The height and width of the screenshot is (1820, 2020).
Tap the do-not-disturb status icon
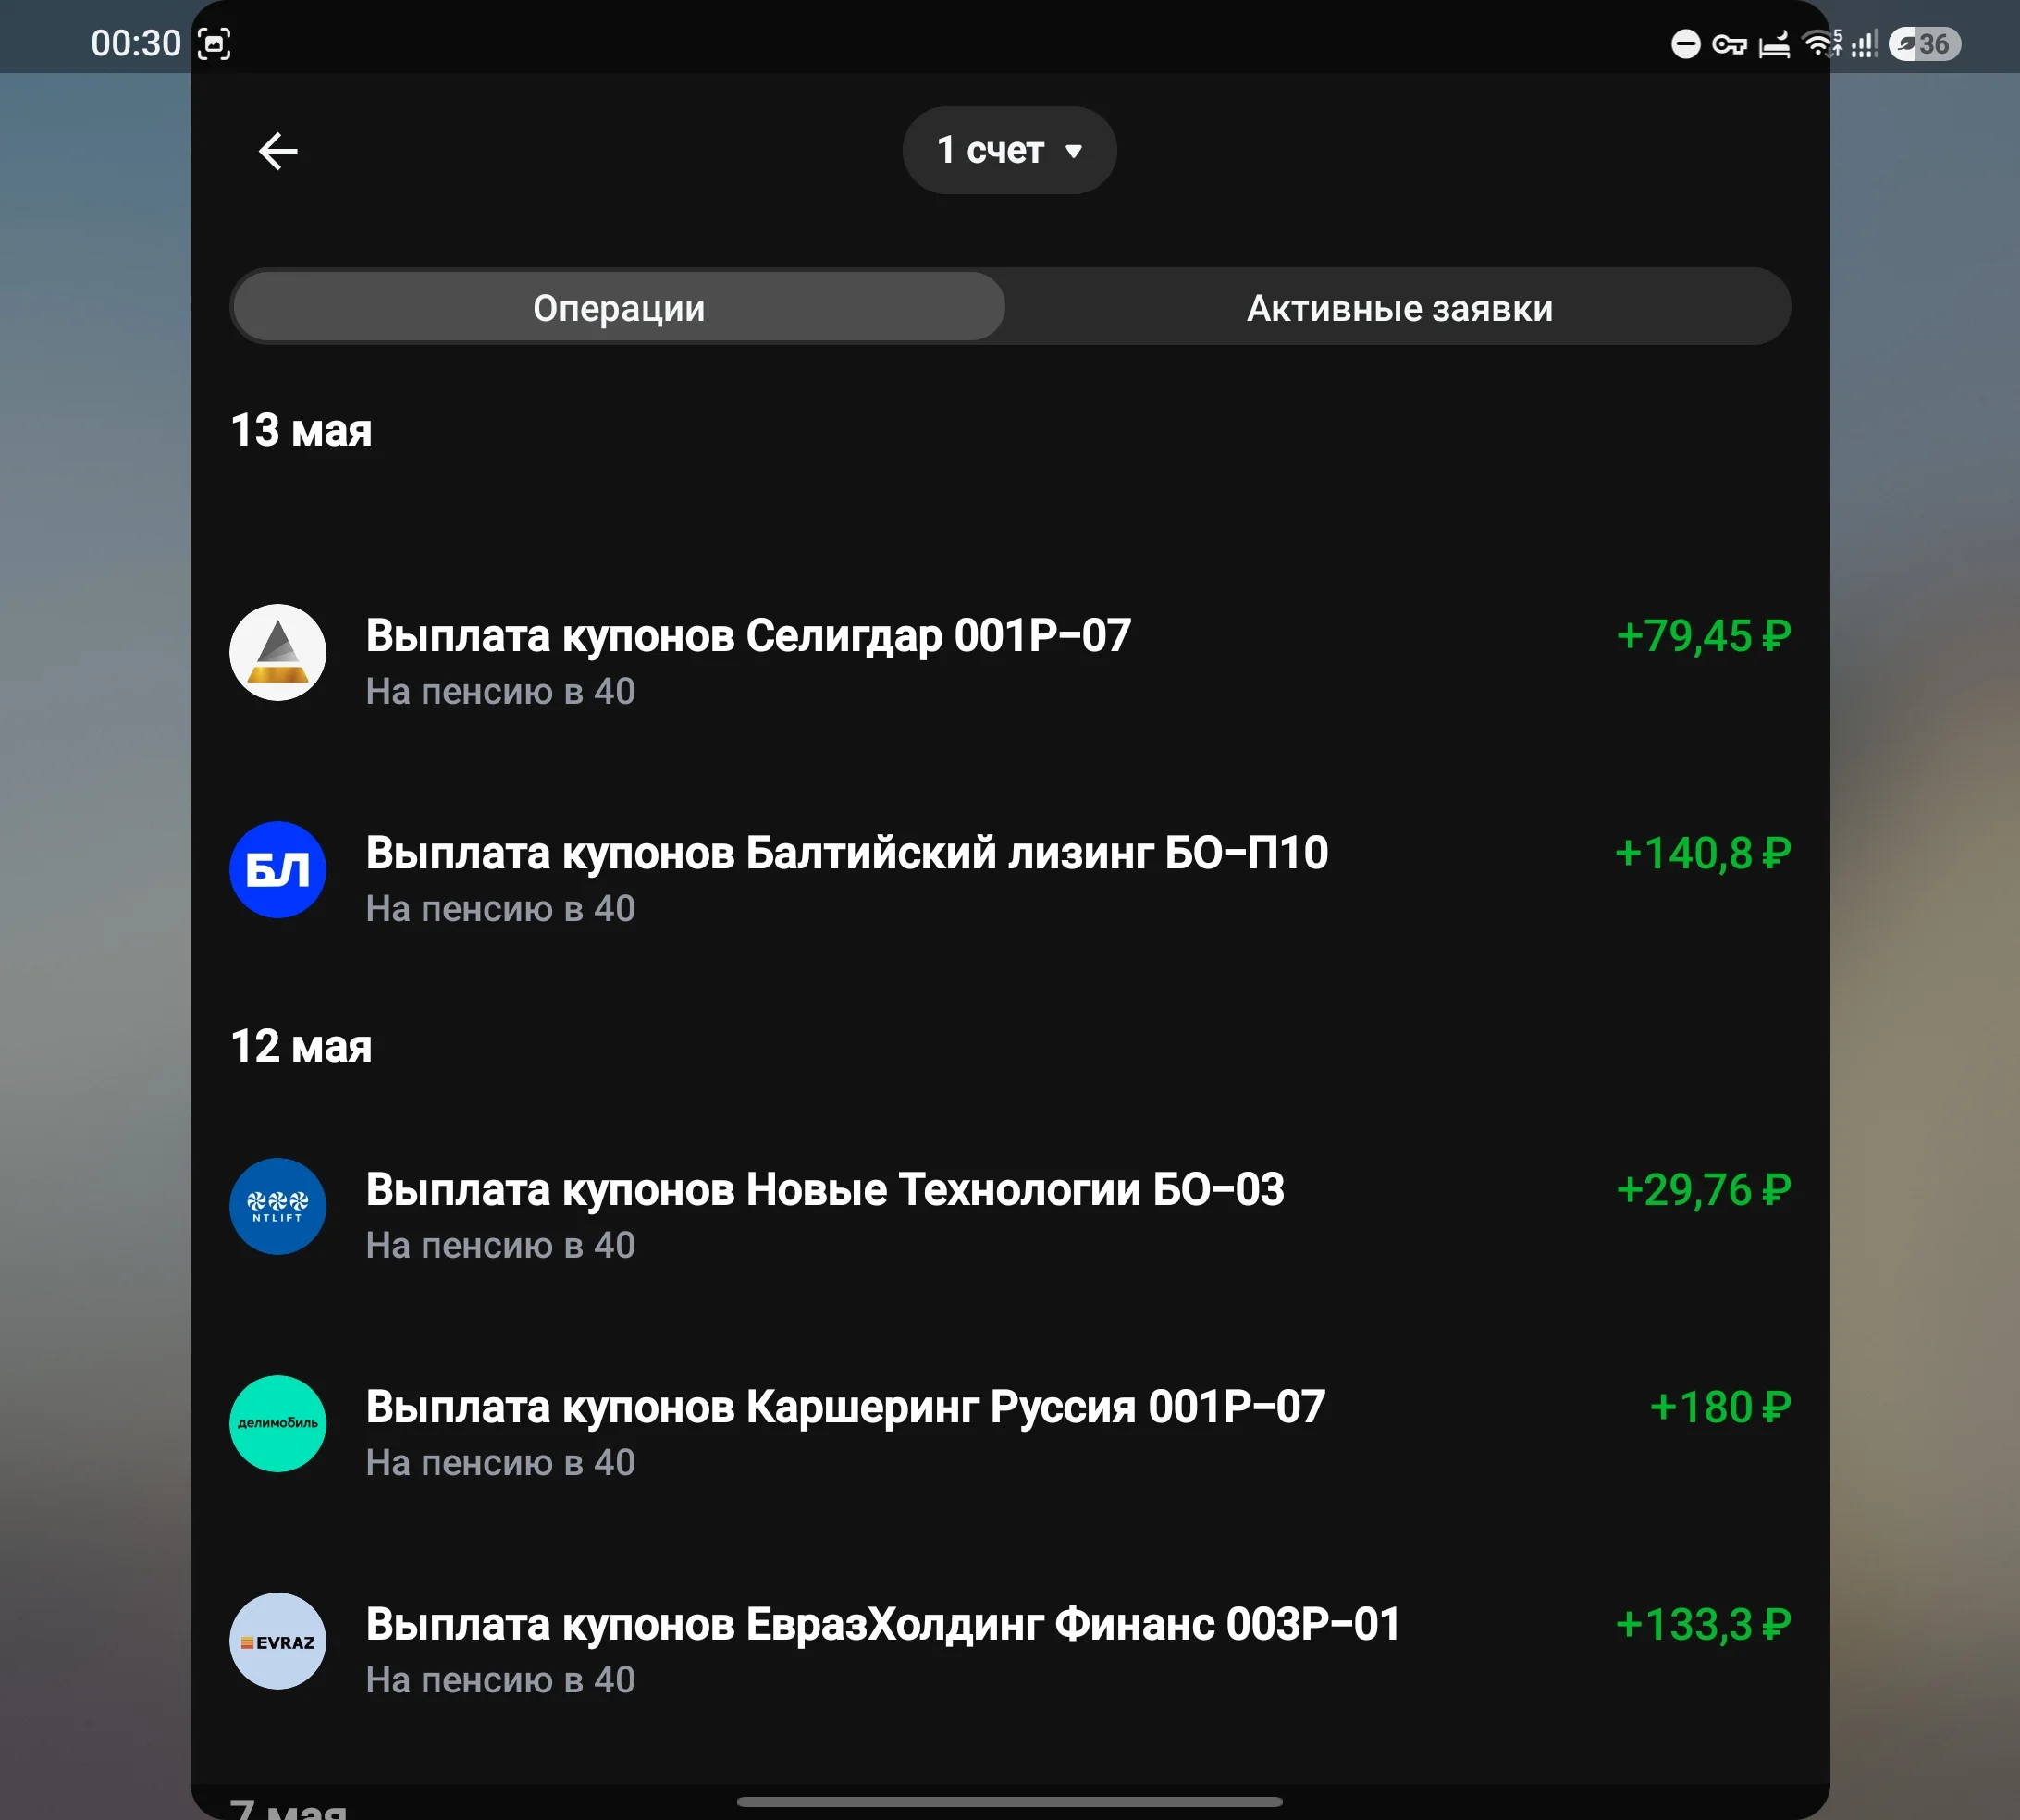pyautogui.click(x=1686, y=44)
